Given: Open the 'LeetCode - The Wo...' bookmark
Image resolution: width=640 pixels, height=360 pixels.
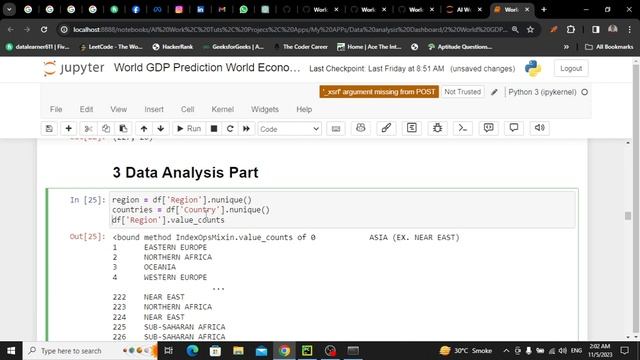Looking at the screenshot, I should (x=111, y=47).
